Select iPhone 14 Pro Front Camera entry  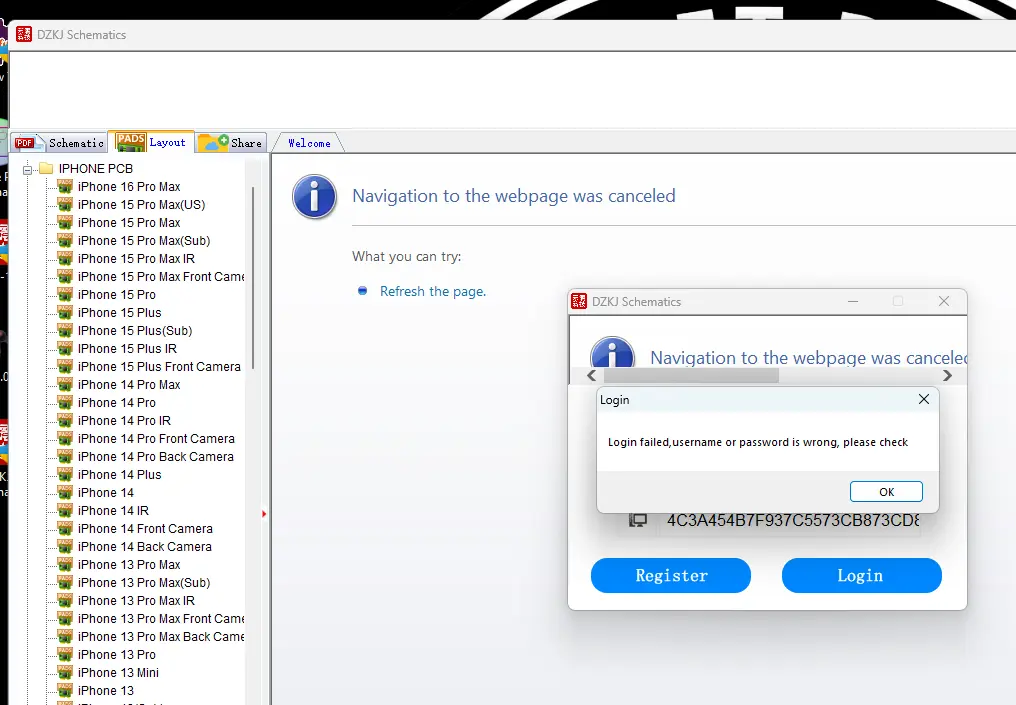tap(156, 439)
